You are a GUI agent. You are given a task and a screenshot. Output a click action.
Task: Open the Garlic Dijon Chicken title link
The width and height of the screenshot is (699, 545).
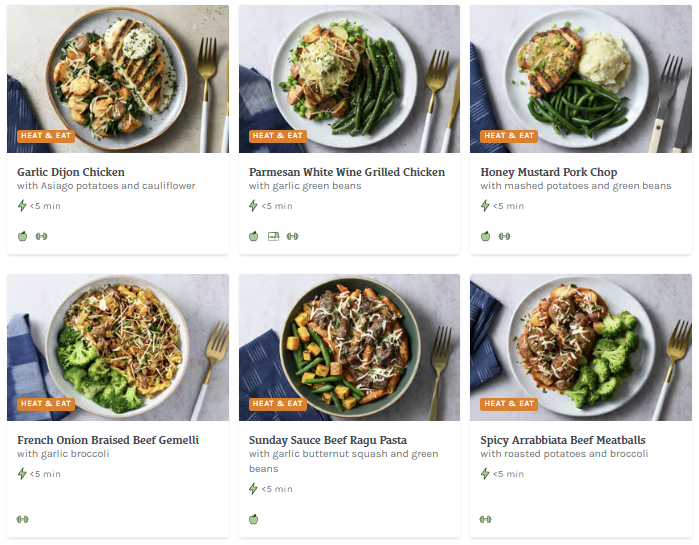[x=71, y=172]
